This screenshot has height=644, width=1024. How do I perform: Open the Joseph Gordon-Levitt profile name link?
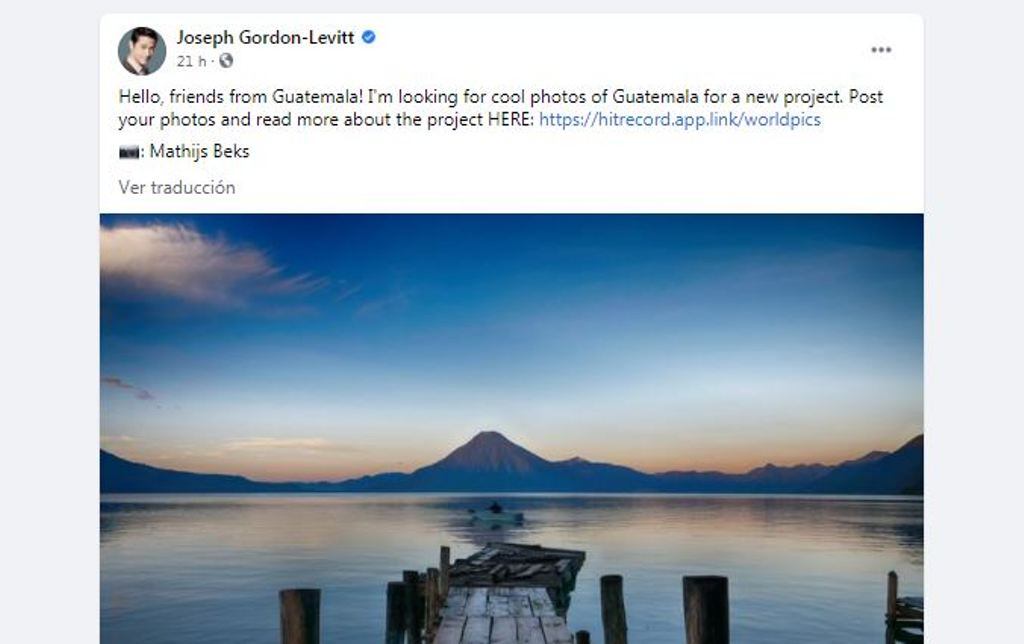[267, 38]
